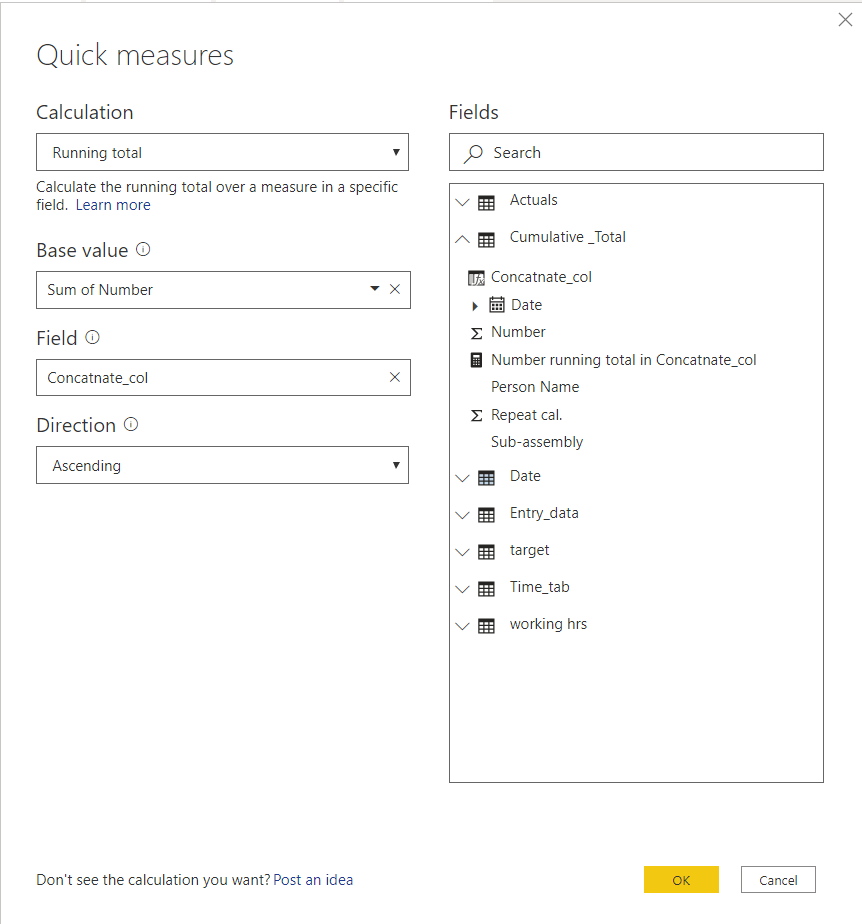Select the Number field
862x924 pixels.
tap(518, 332)
